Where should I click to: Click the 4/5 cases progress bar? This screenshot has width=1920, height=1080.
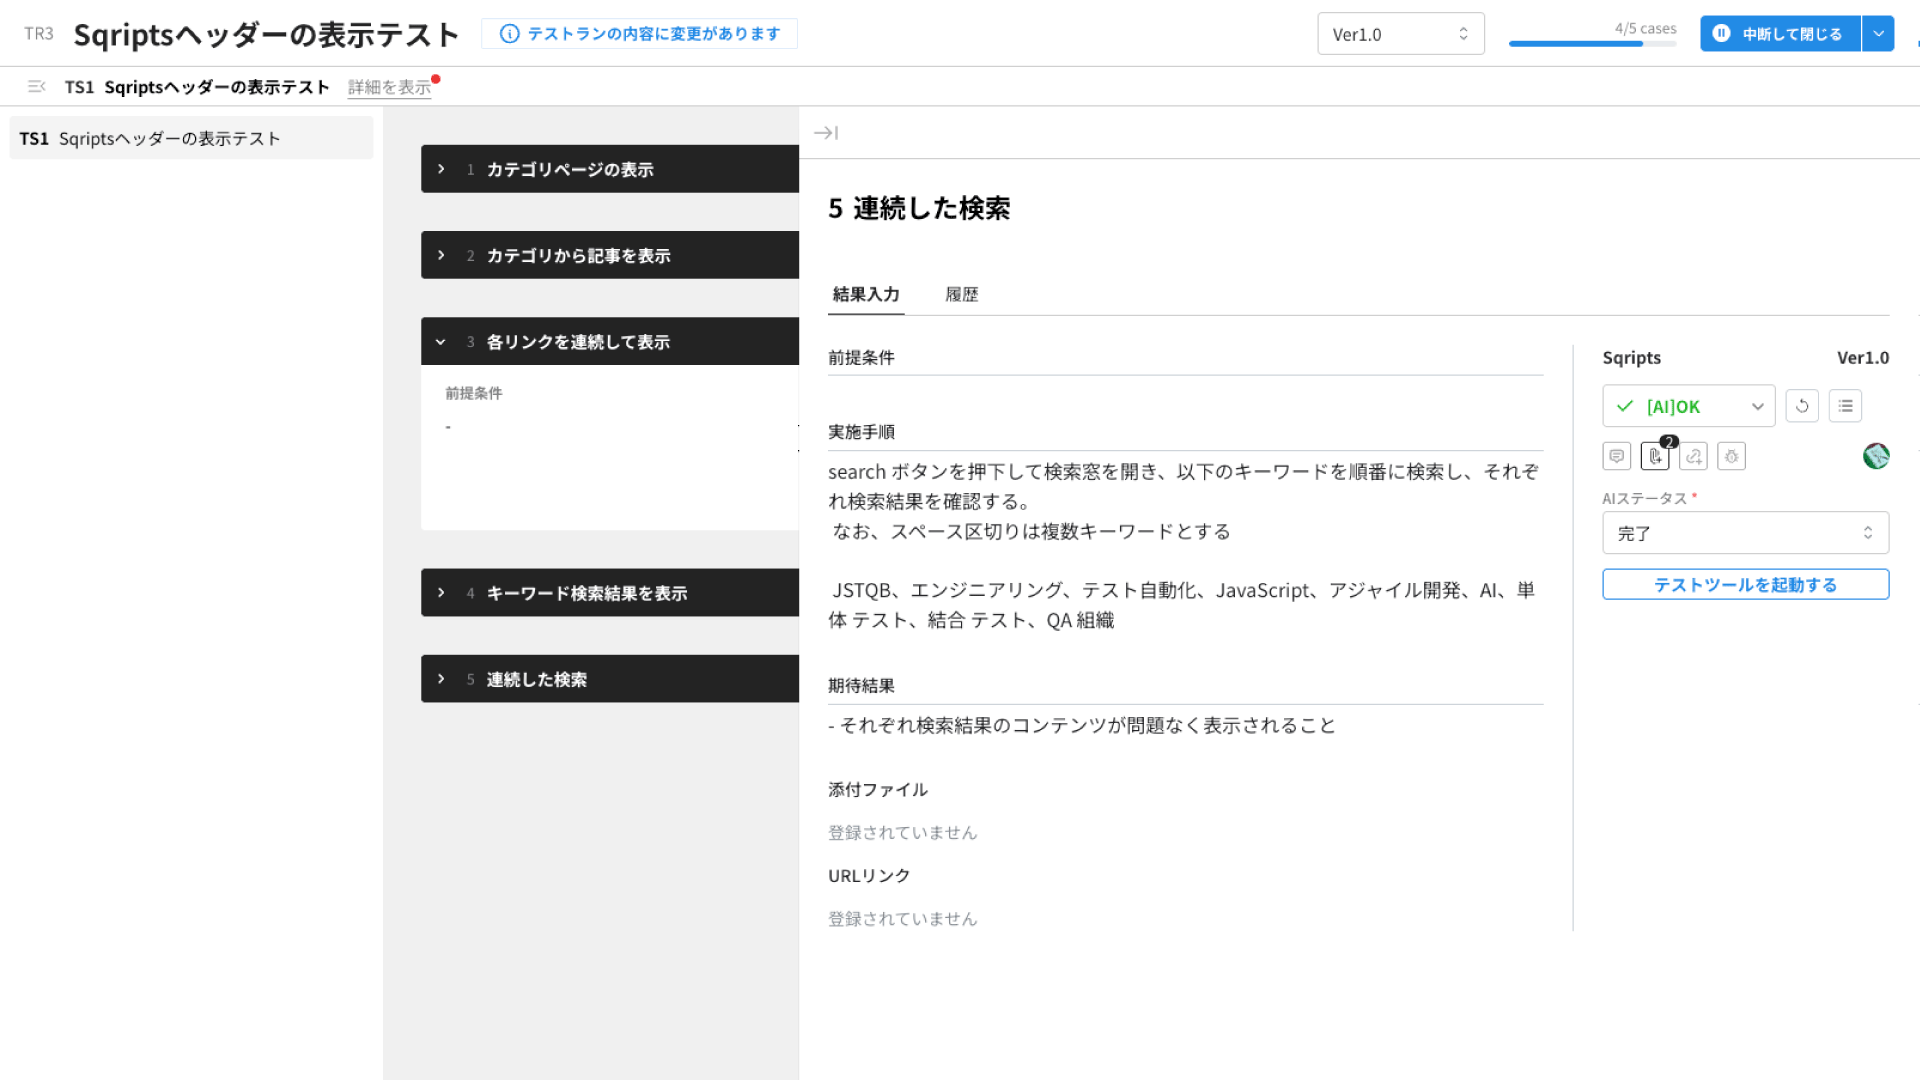[x=1593, y=44]
